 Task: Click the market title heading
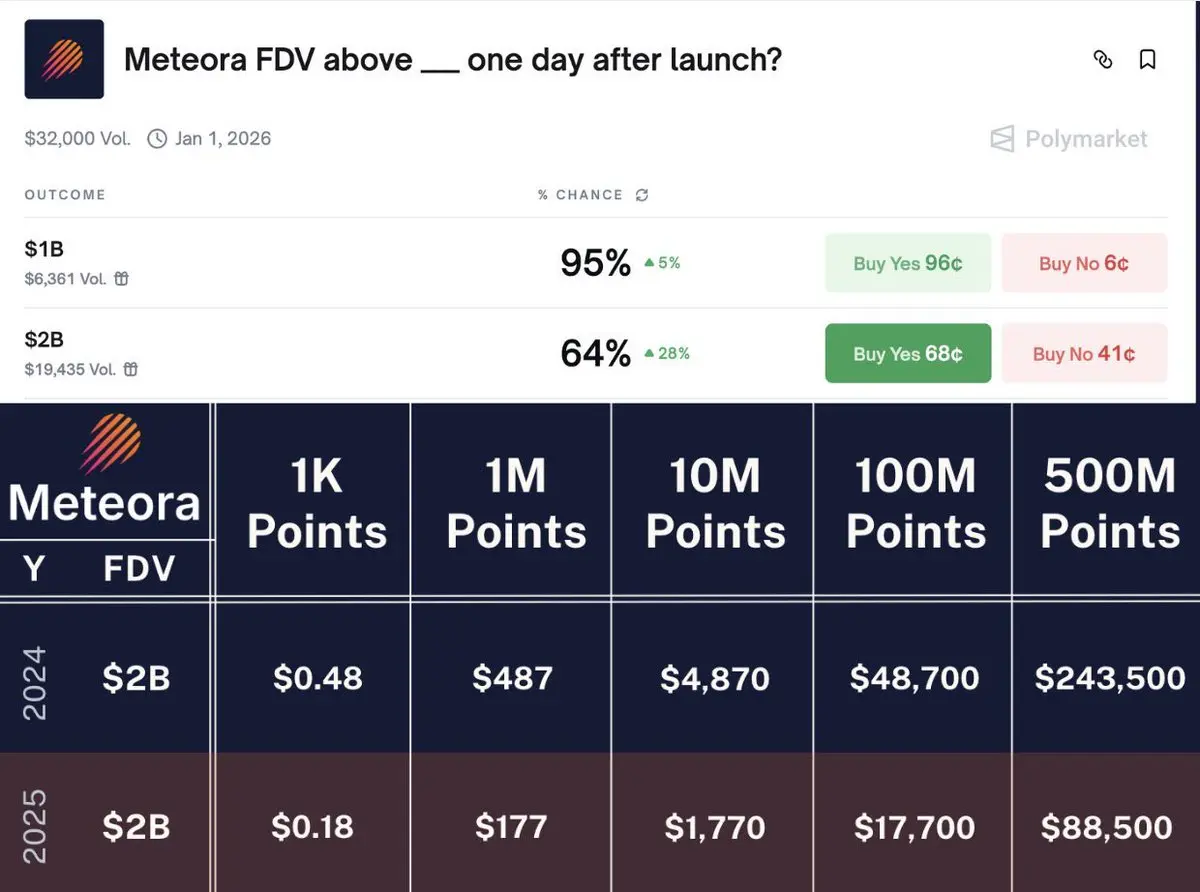point(452,60)
